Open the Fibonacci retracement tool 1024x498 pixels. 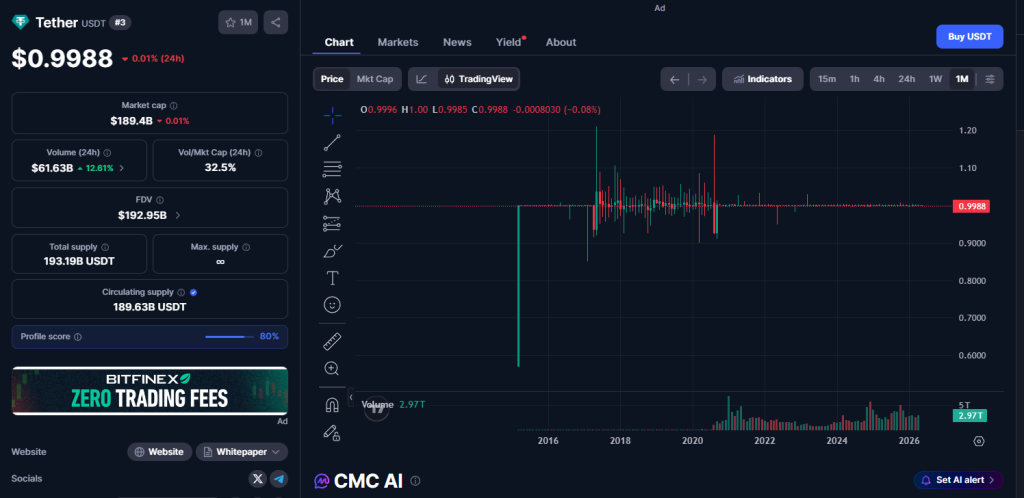332,169
